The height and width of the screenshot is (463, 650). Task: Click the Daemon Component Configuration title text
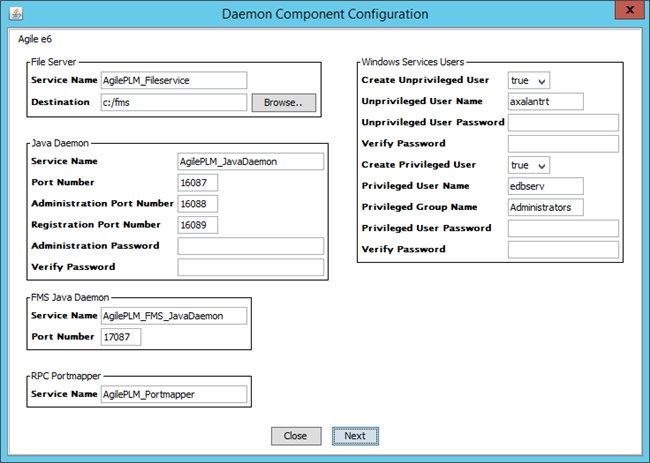click(325, 14)
